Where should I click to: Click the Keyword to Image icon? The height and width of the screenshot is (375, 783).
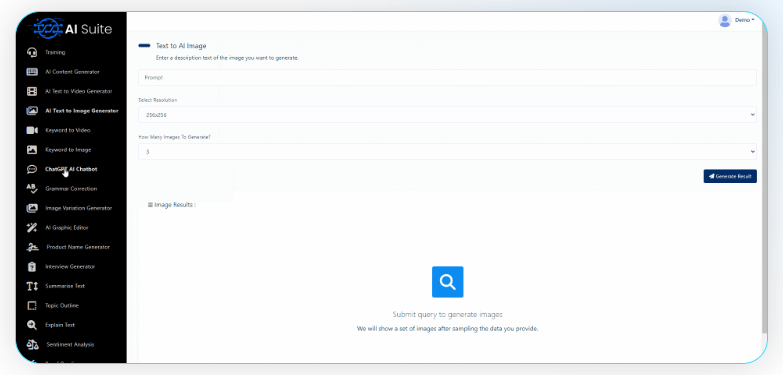click(x=32, y=150)
